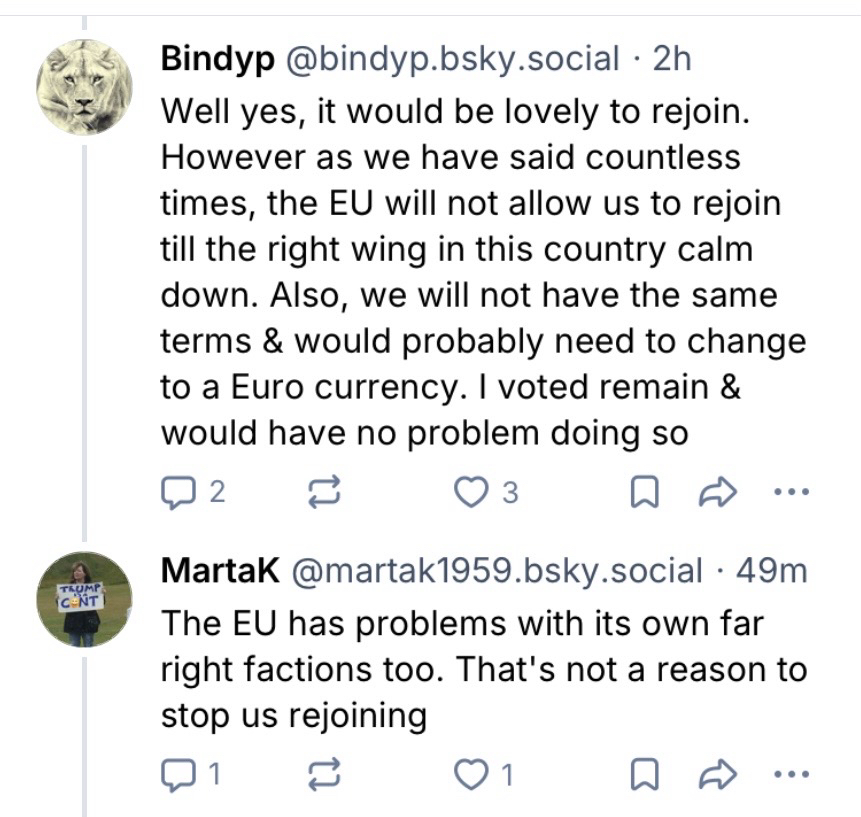Click the 2h timestamp on Bindyp's post
The image size is (861, 817).
(671, 59)
